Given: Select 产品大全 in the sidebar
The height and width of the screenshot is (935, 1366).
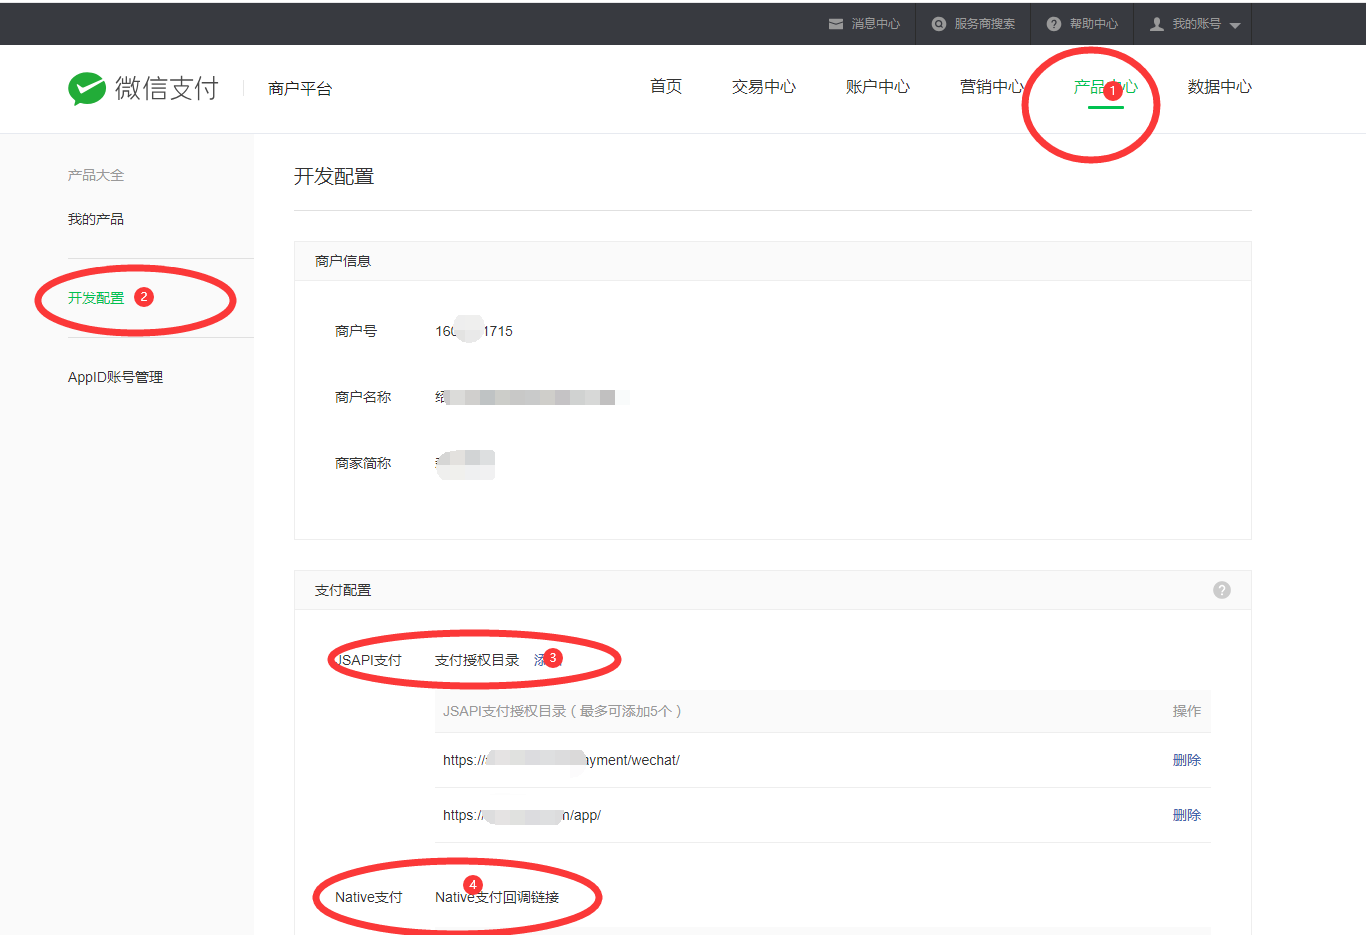Looking at the screenshot, I should (x=96, y=175).
